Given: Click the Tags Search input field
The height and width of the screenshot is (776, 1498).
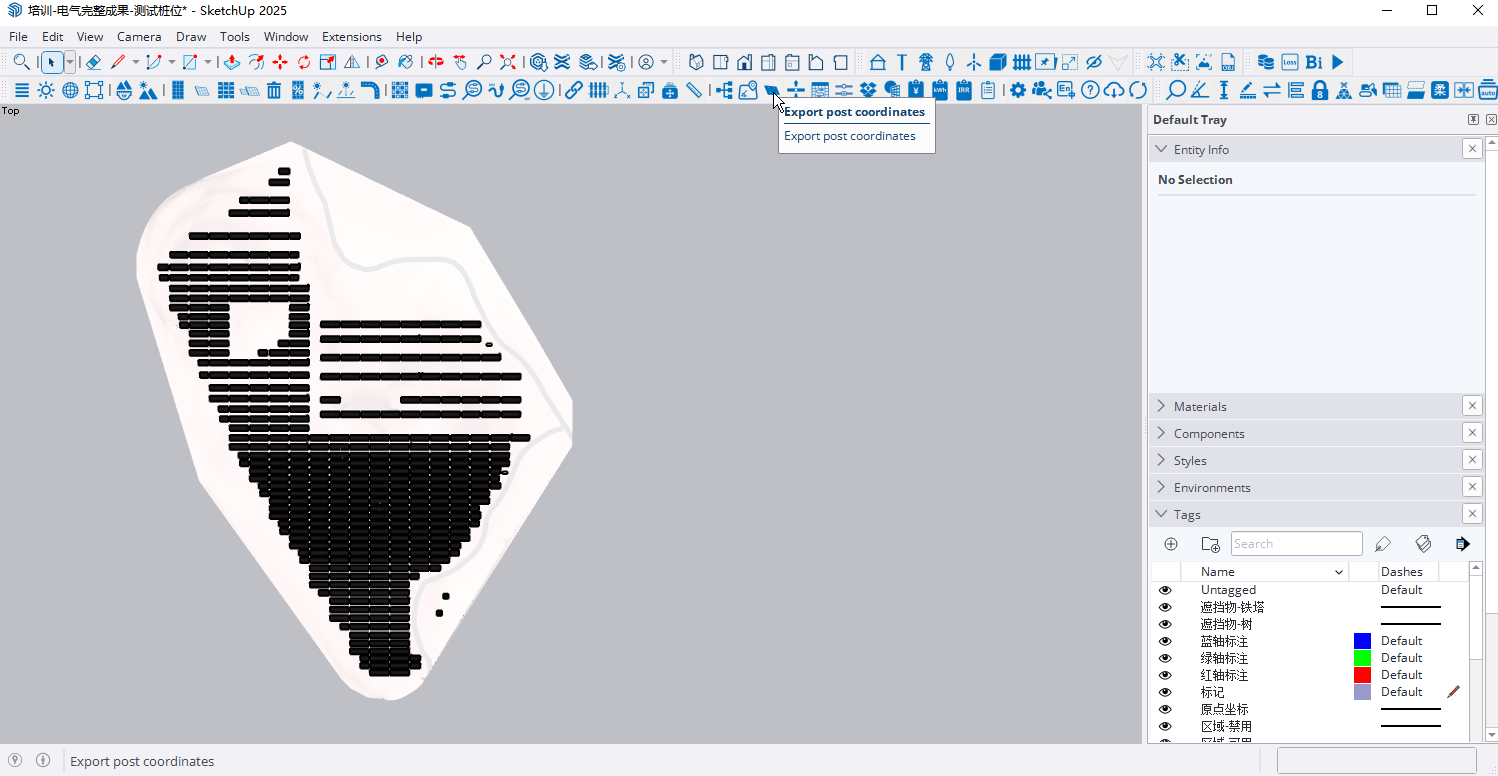Looking at the screenshot, I should click(x=1296, y=544).
